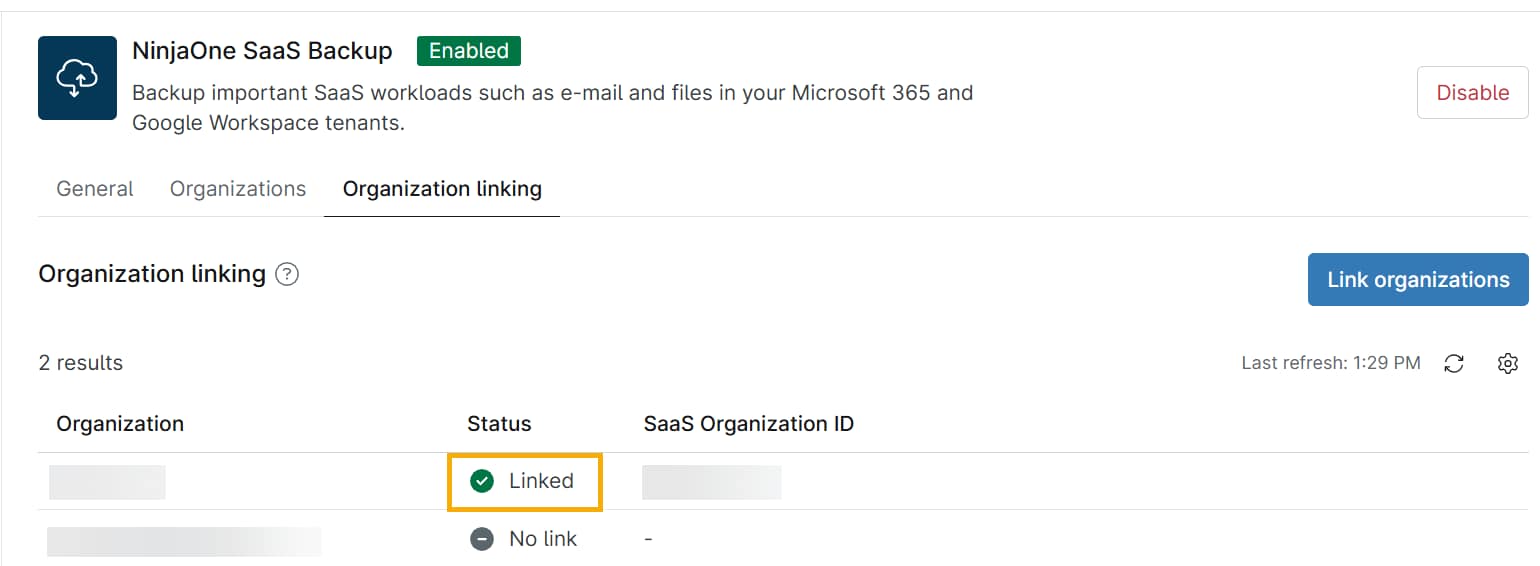Refresh the organization linking results
This screenshot has height=566, width=1540.
point(1454,364)
